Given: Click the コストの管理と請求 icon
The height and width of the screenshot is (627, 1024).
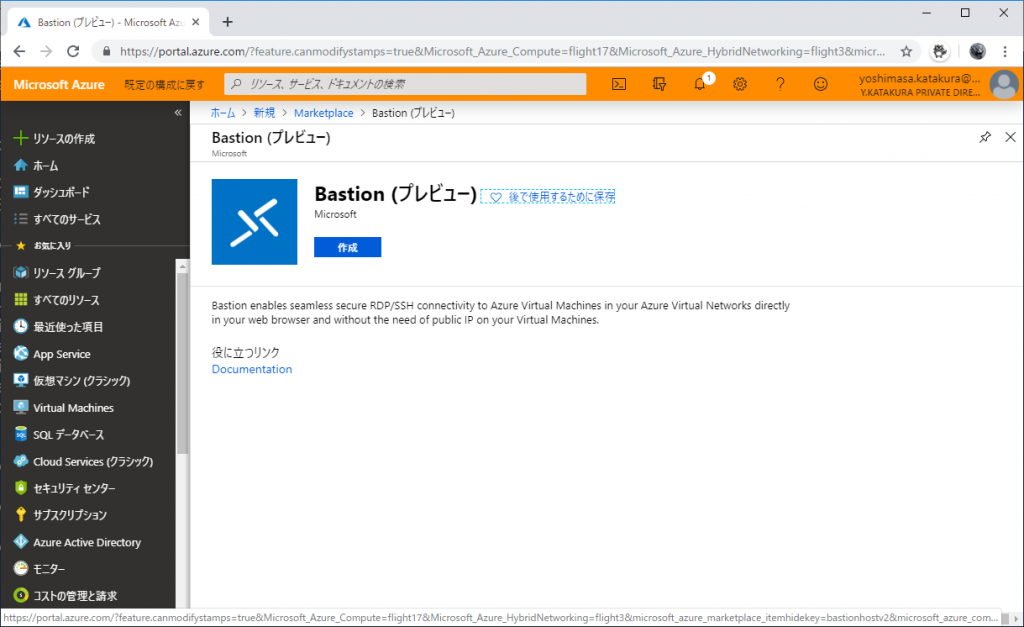Looking at the screenshot, I should point(21,595).
